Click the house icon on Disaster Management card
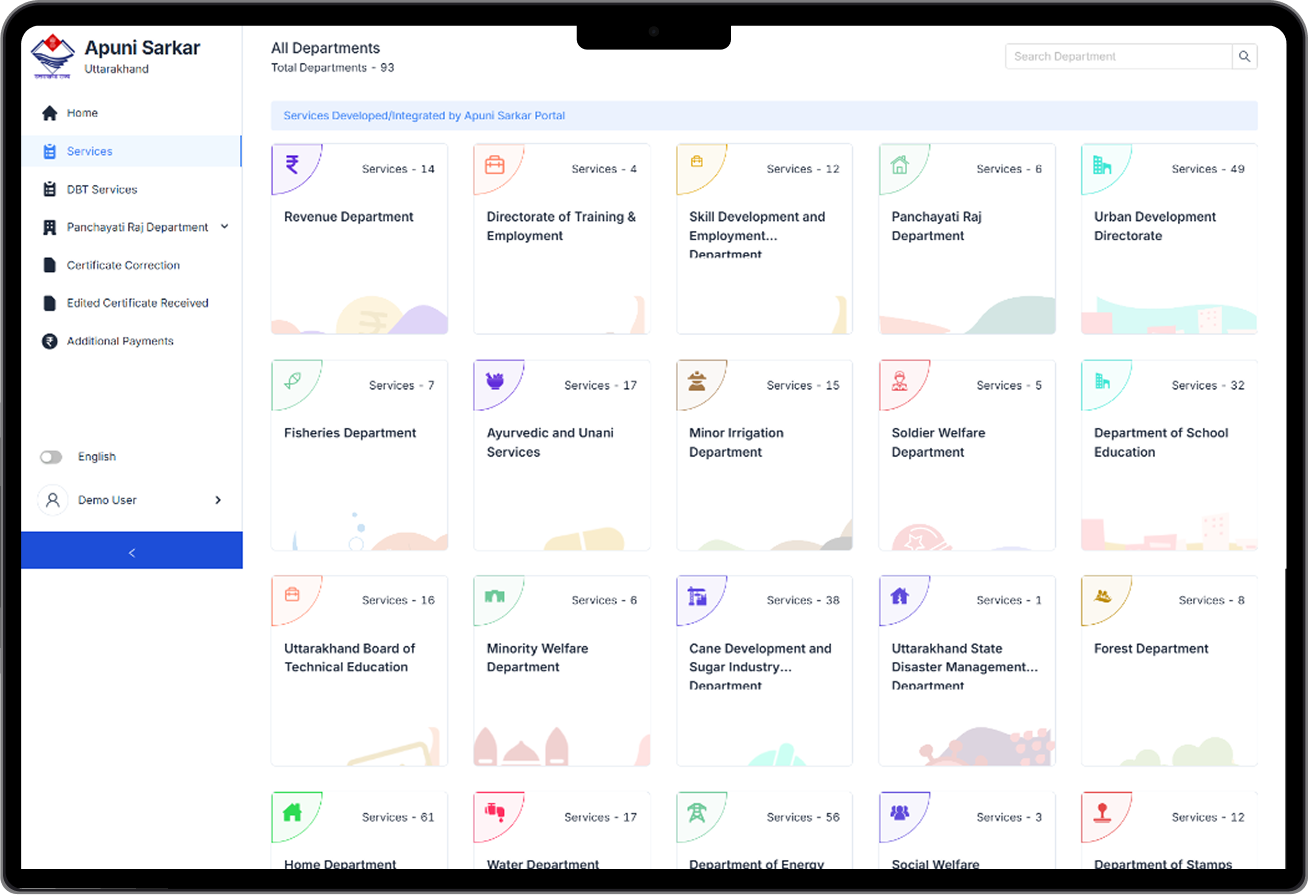 pos(899,595)
